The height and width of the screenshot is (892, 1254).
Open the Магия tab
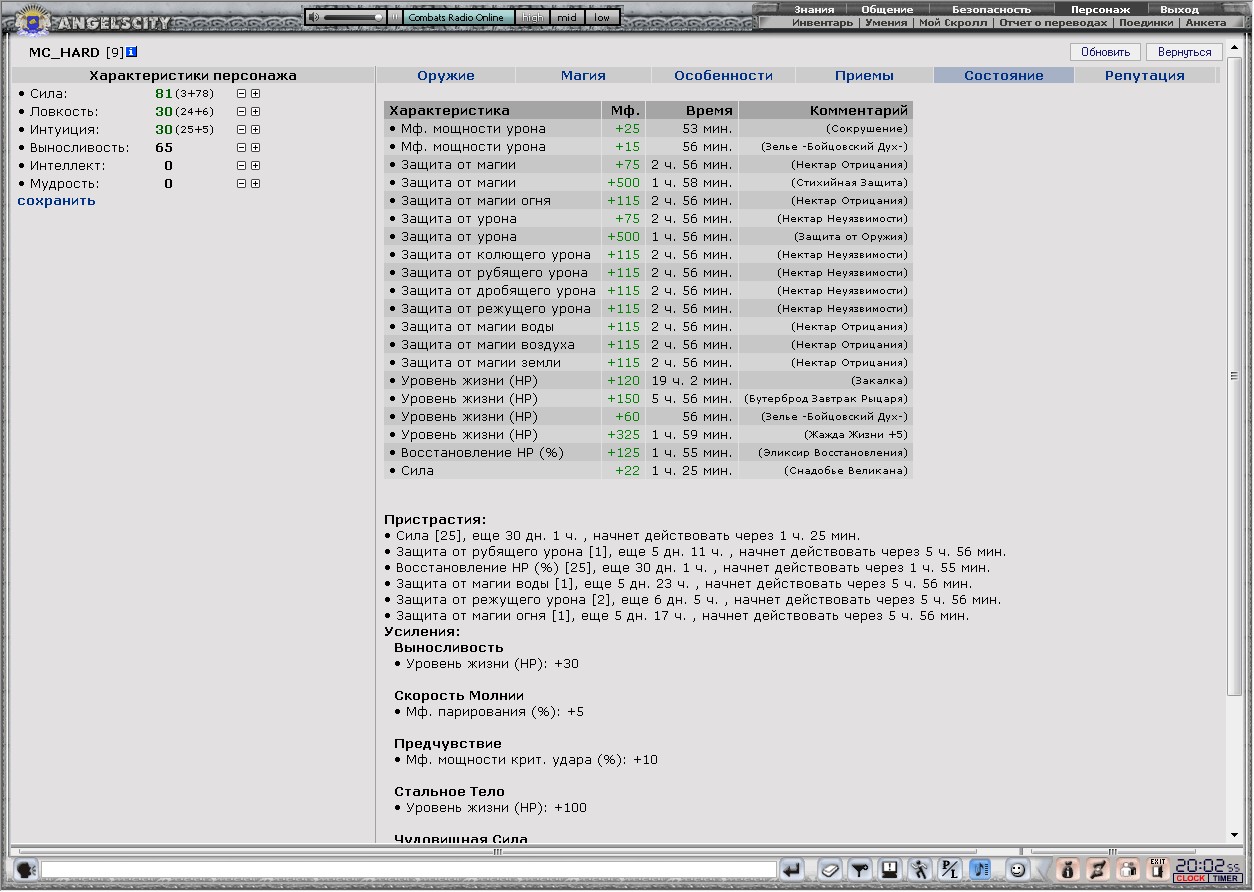tap(583, 75)
